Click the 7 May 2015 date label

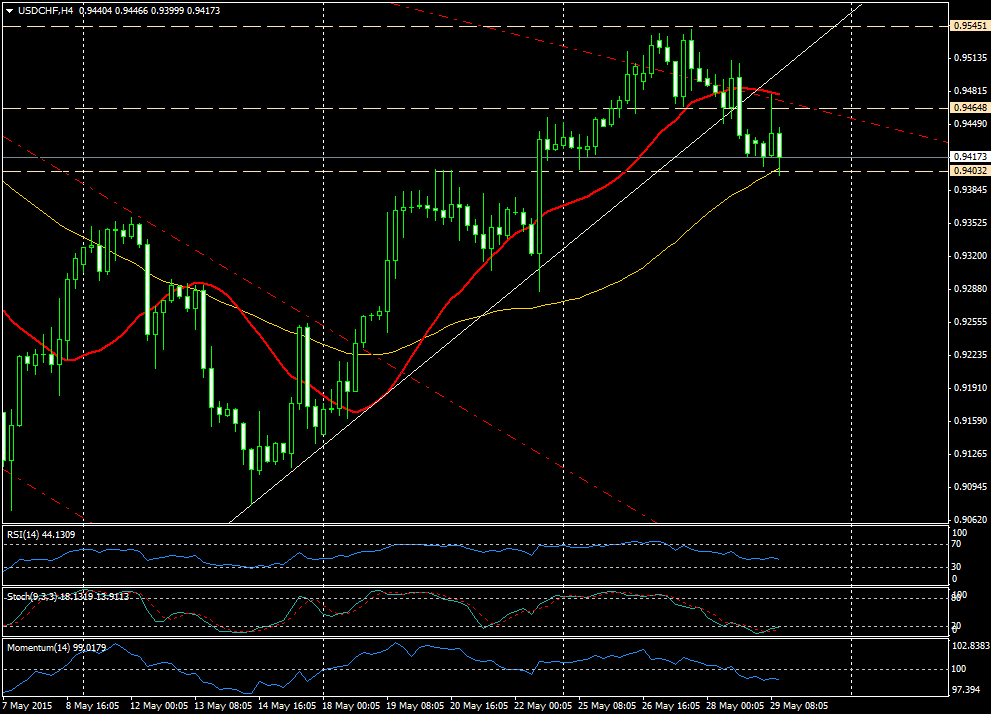click(x=29, y=705)
